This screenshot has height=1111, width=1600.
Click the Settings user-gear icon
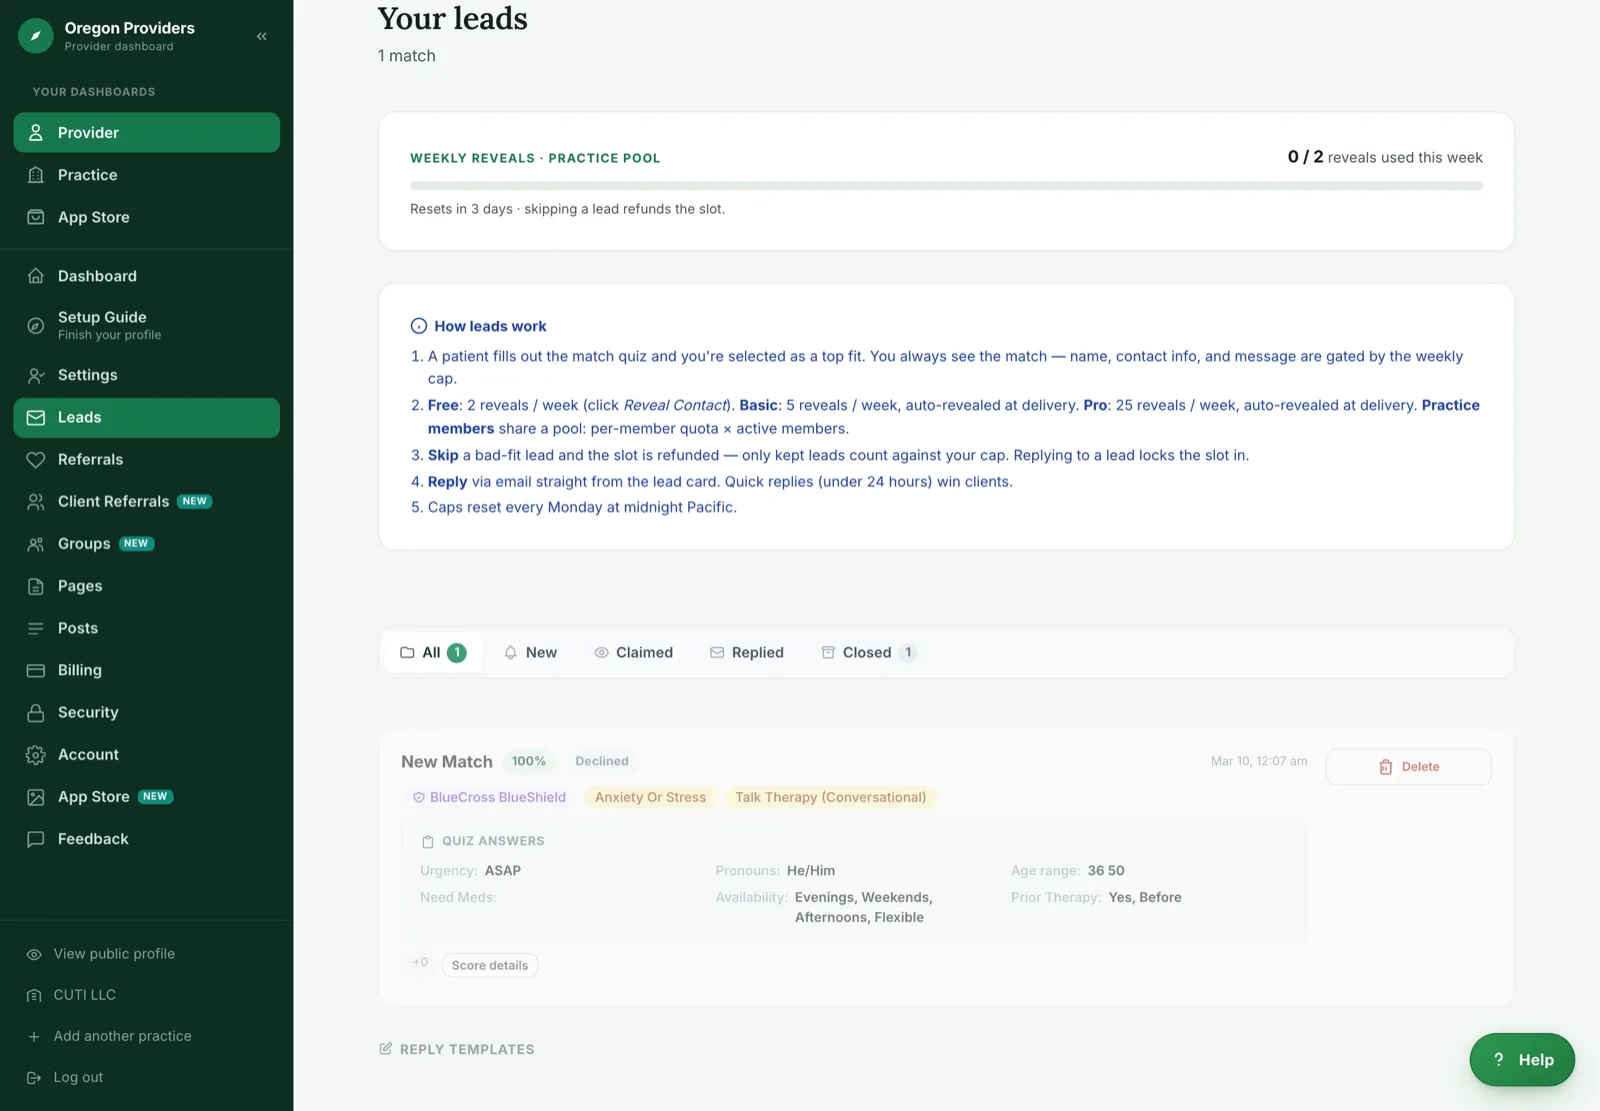click(36, 375)
